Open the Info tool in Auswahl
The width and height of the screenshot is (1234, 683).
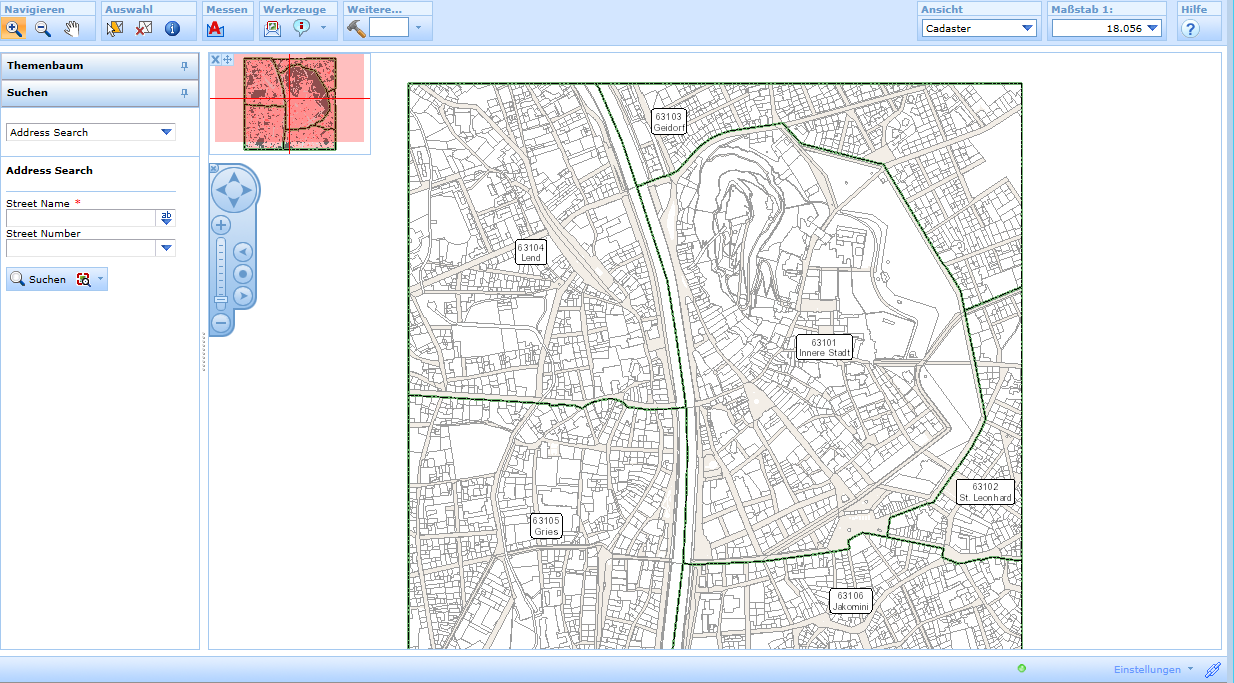[x=173, y=29]
